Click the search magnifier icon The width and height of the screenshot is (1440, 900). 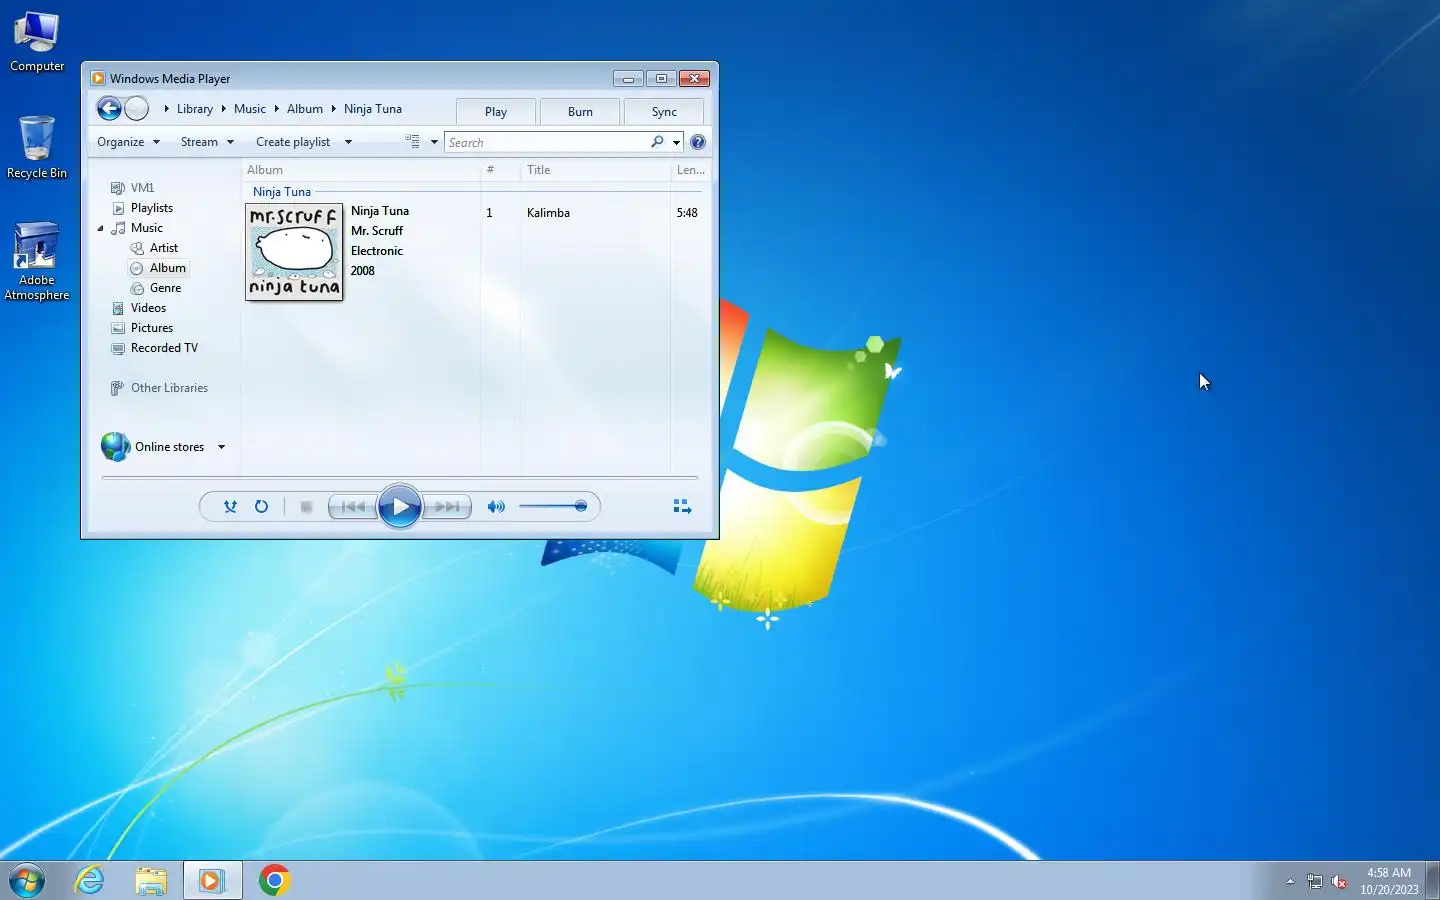[x=657, y=142]
